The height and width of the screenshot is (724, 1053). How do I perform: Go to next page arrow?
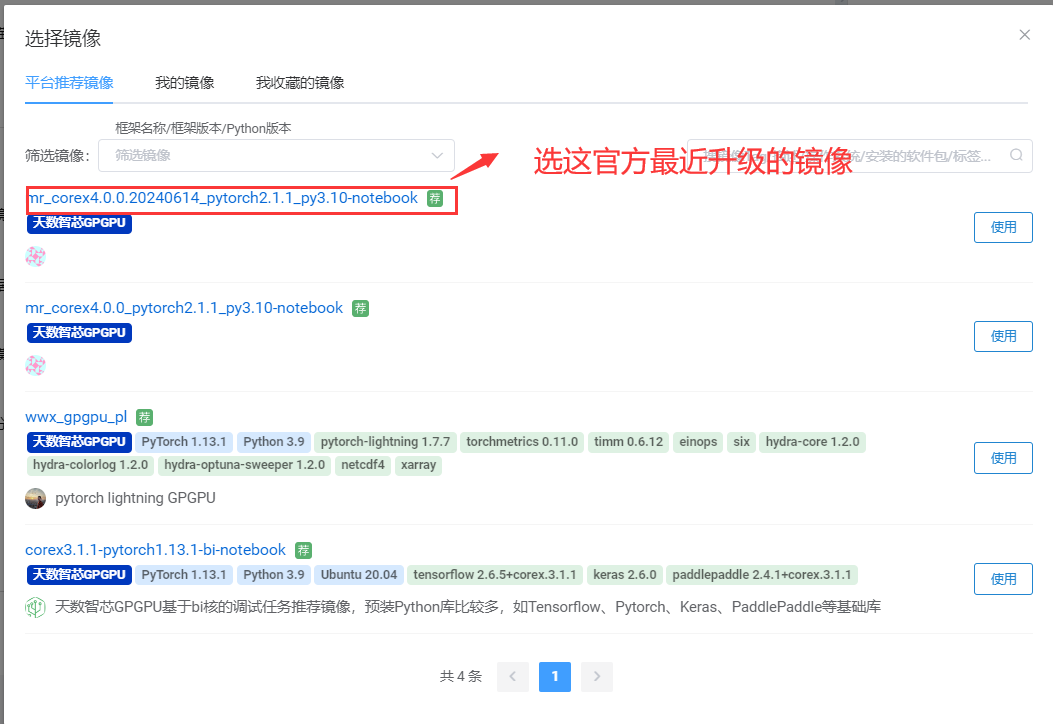pyautogui.click(x=597, y=676)
